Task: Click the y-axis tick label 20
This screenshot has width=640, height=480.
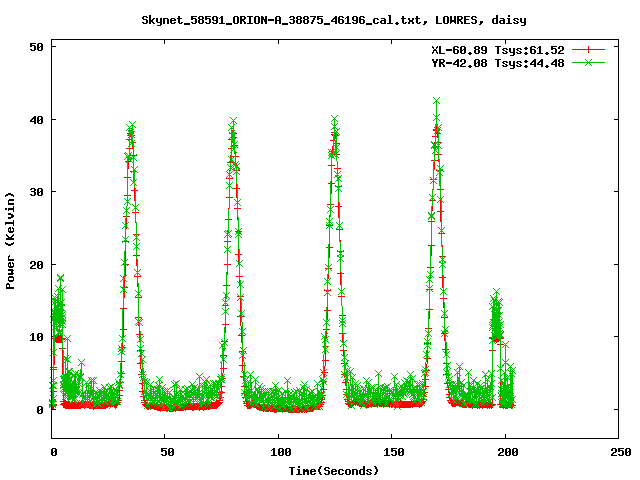Action: point(36,264)
